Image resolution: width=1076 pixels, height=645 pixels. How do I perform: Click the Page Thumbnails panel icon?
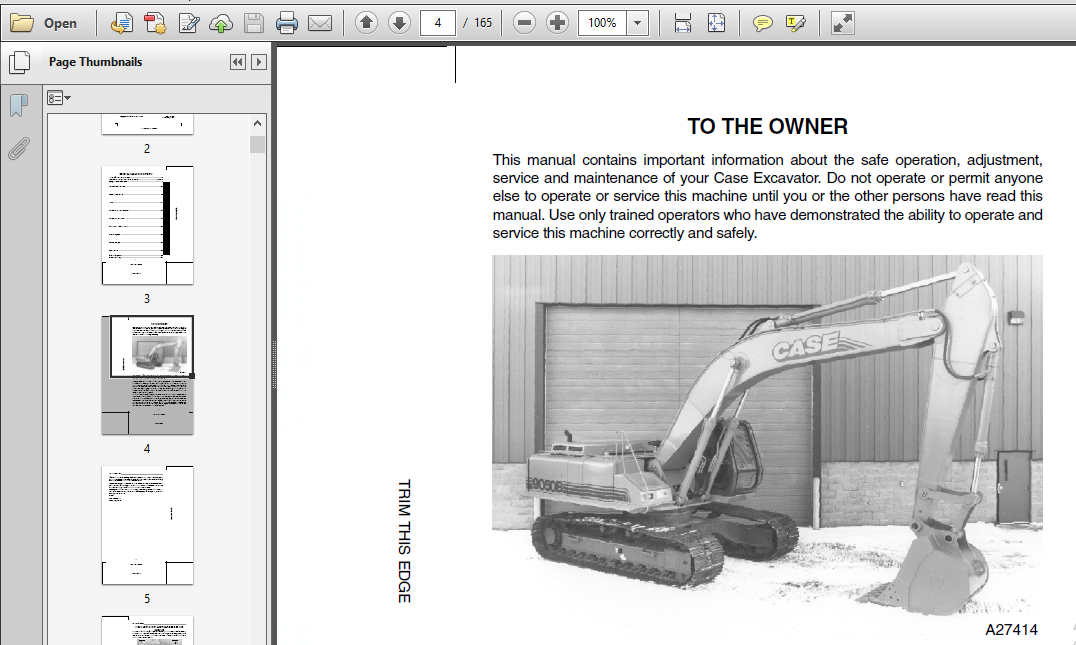[20, 62]
